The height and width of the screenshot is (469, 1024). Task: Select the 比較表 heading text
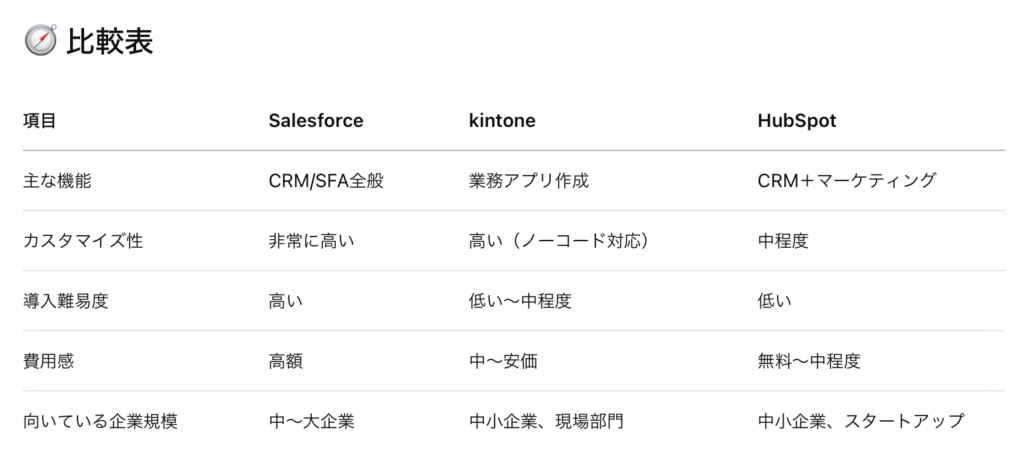pyautogui.click(x=110, y=41)
